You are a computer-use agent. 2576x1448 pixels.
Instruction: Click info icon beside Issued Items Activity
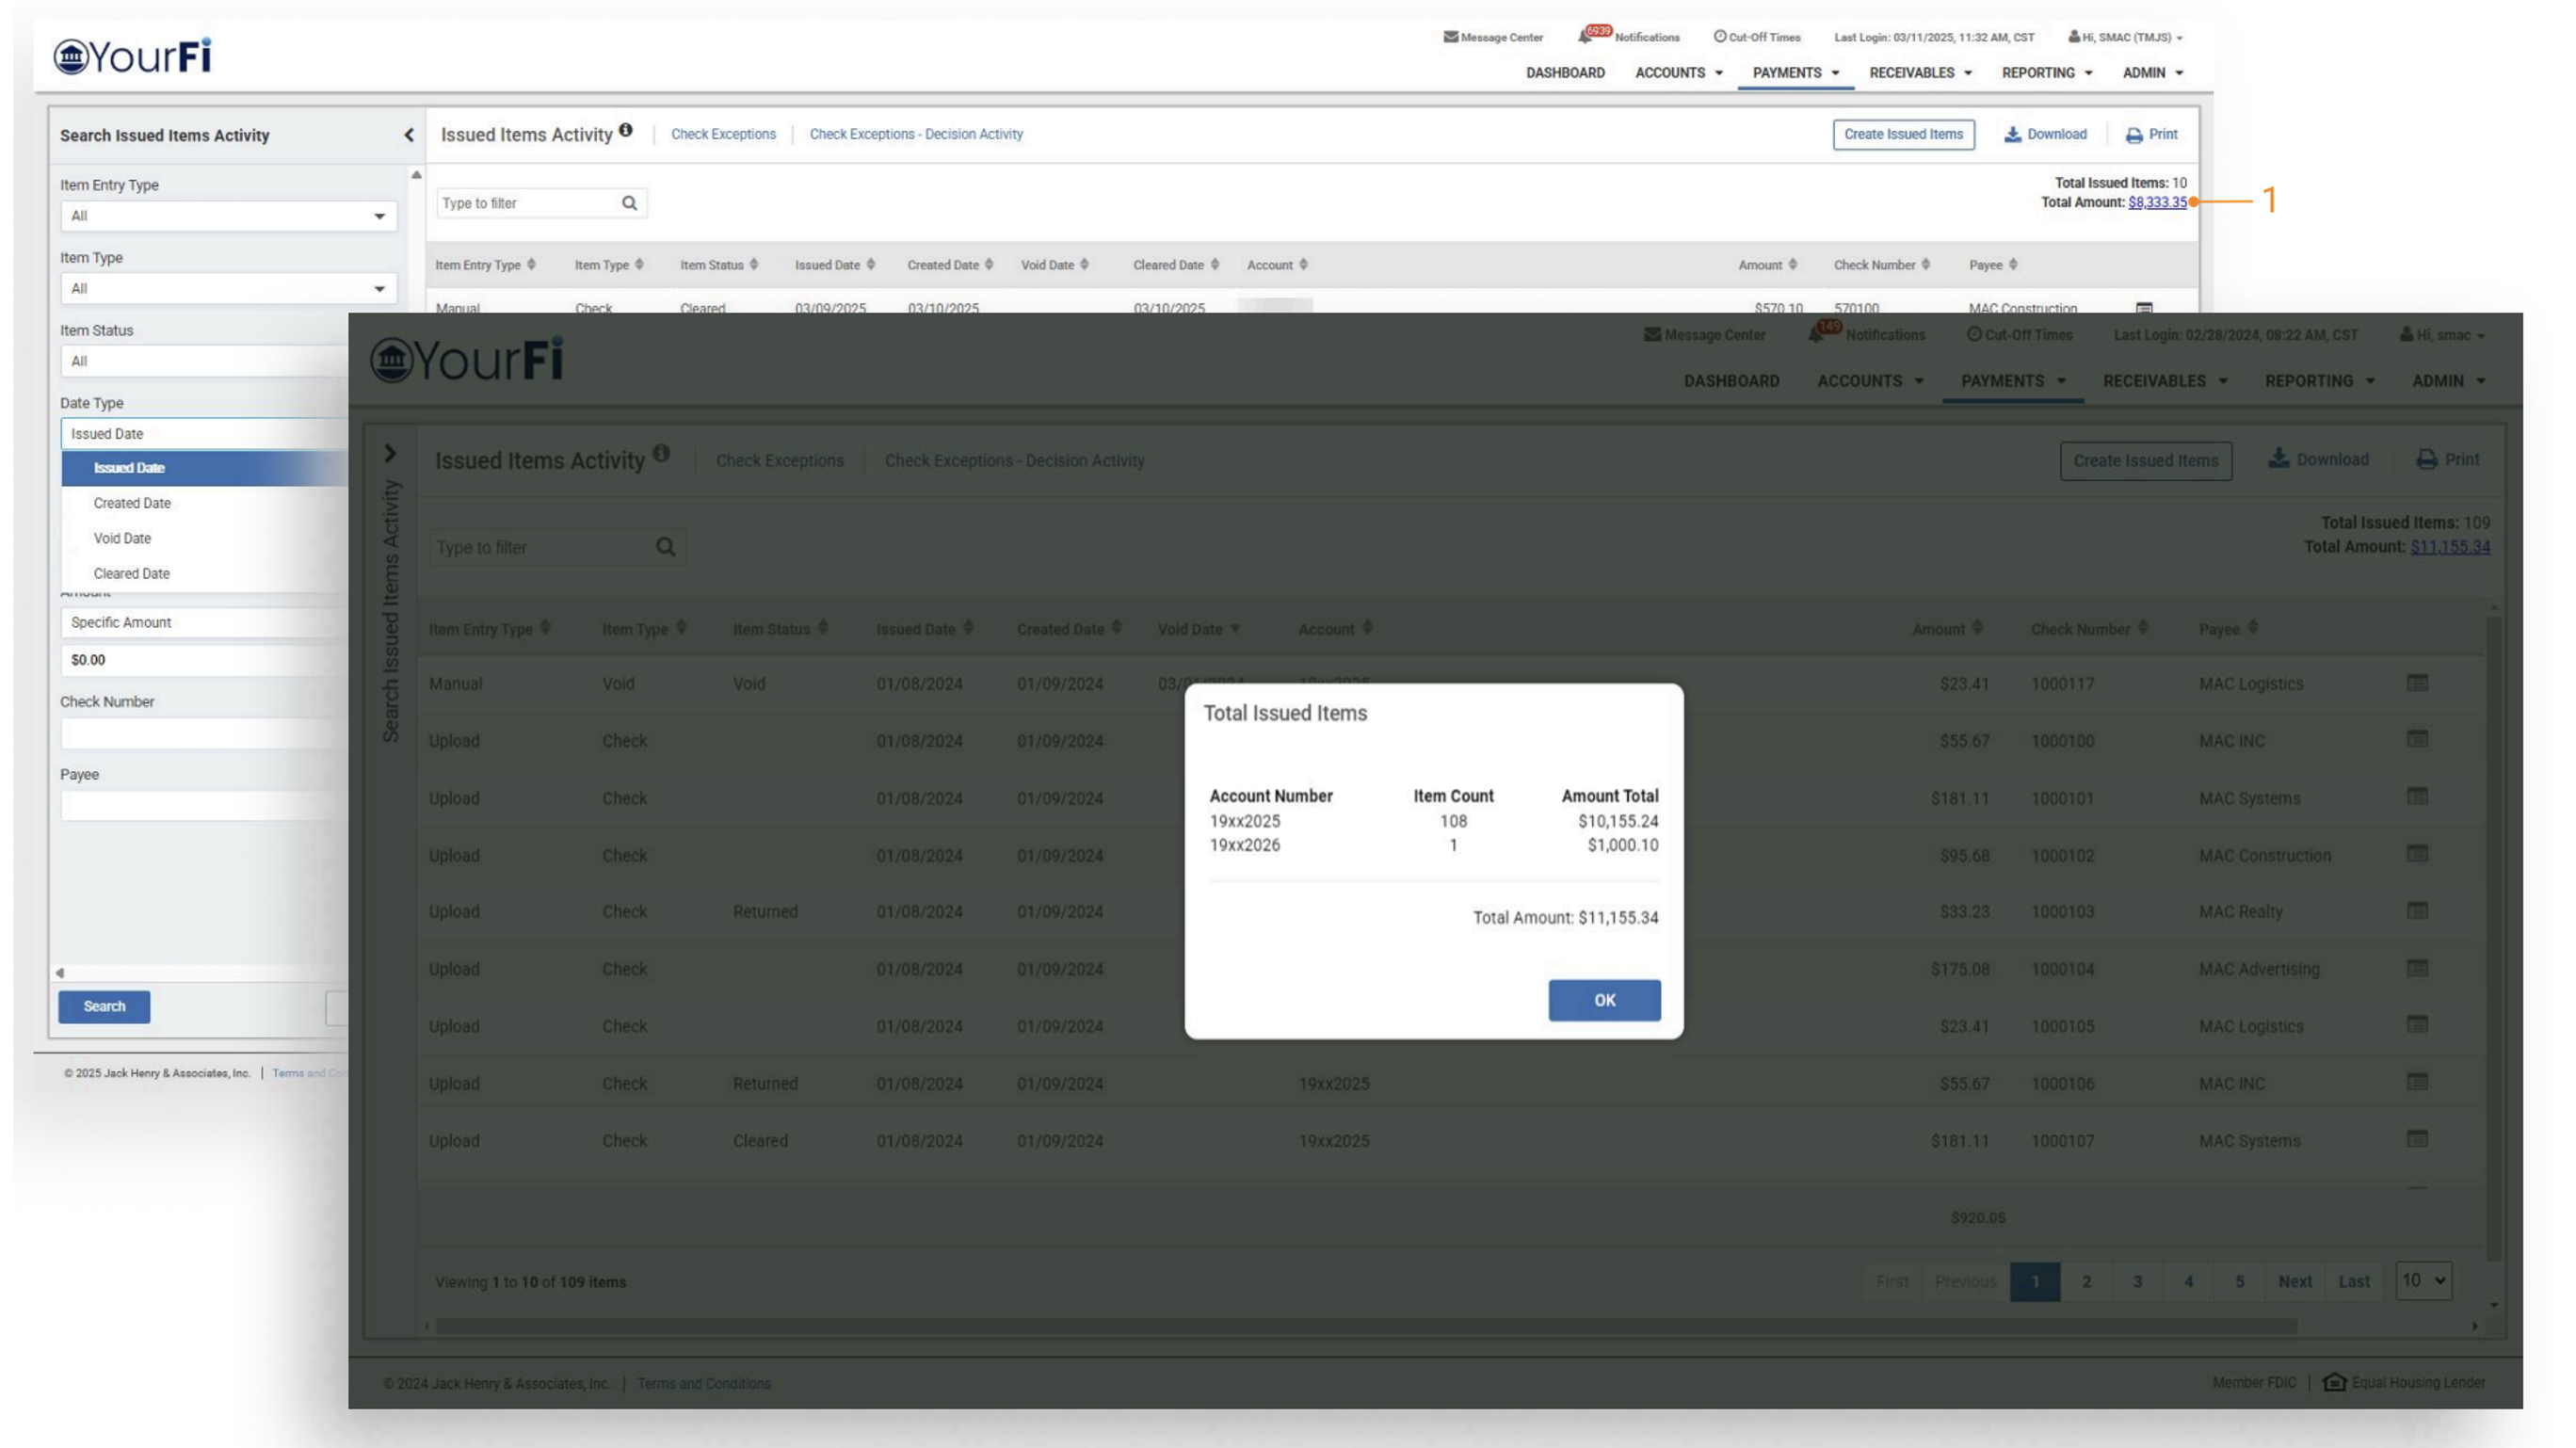626,130
